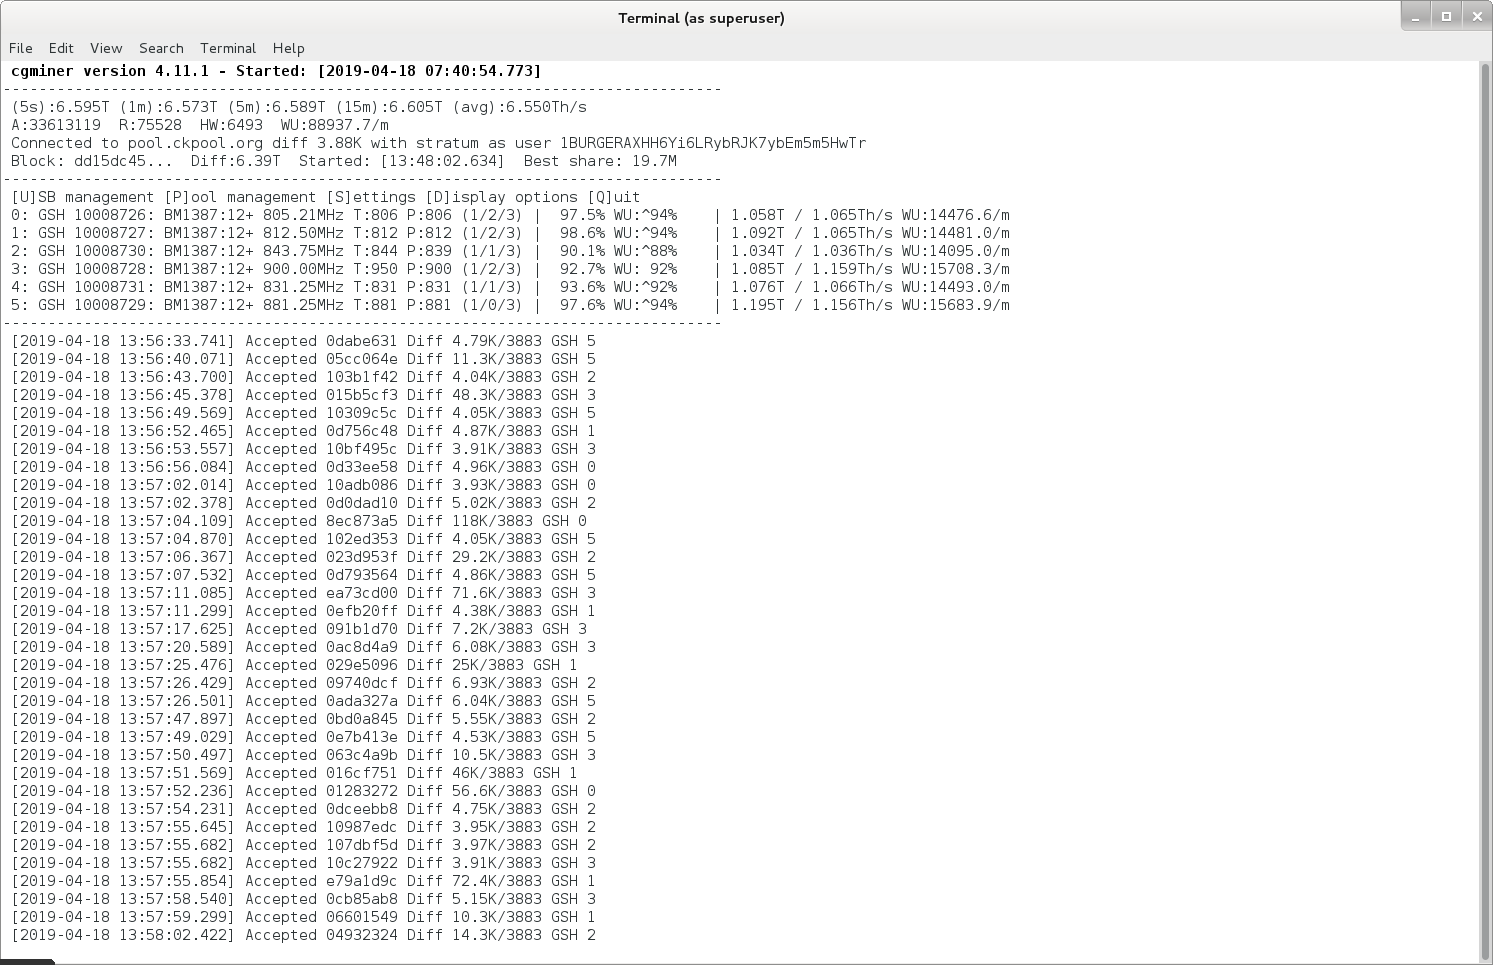Click log line with share '0bd0a845'
The width and height of the screenshot is (1493, 965).
[x=303, y=719]
